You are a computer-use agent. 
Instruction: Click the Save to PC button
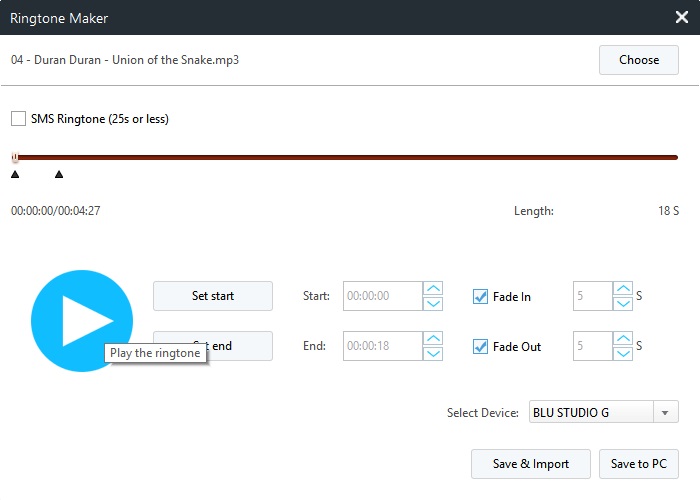(x=638, y=464)
